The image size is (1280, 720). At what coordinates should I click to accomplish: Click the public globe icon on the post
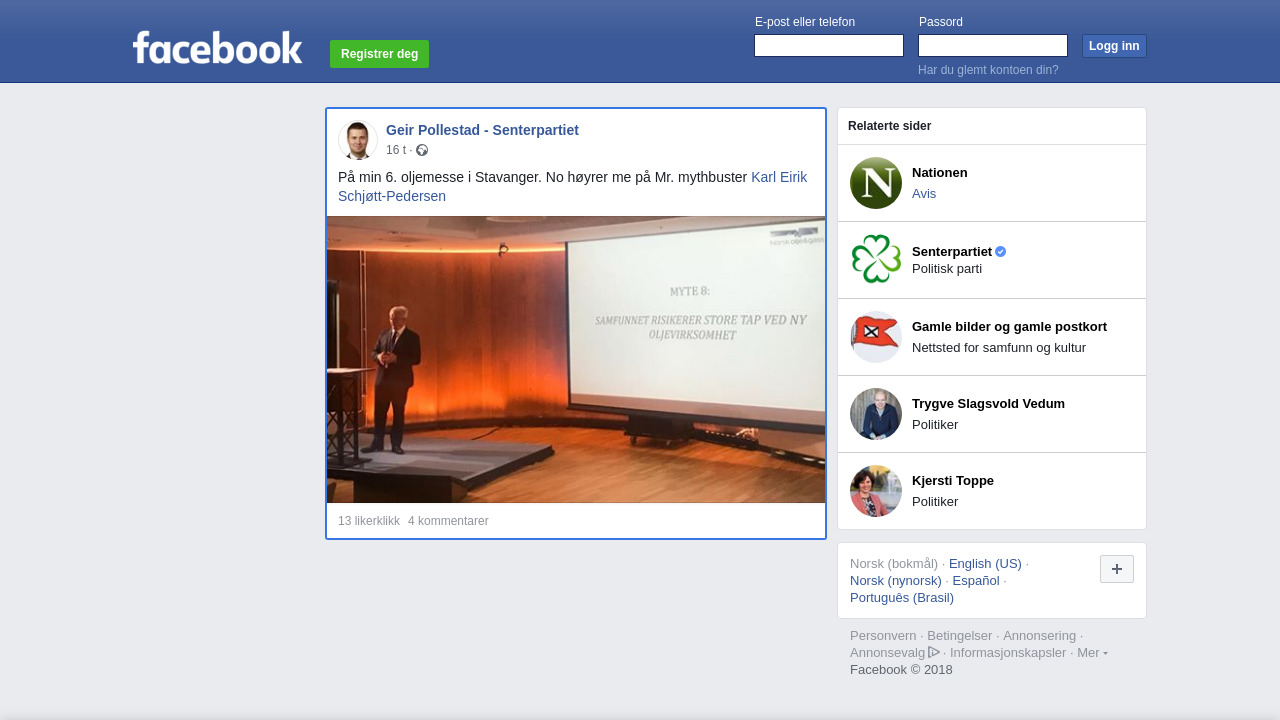422,150
